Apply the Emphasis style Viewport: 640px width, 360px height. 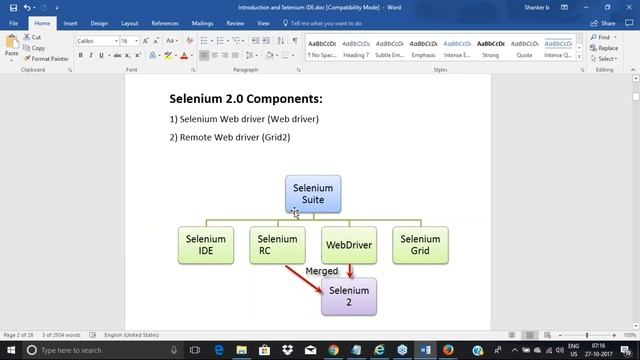[x=423, y=49]
